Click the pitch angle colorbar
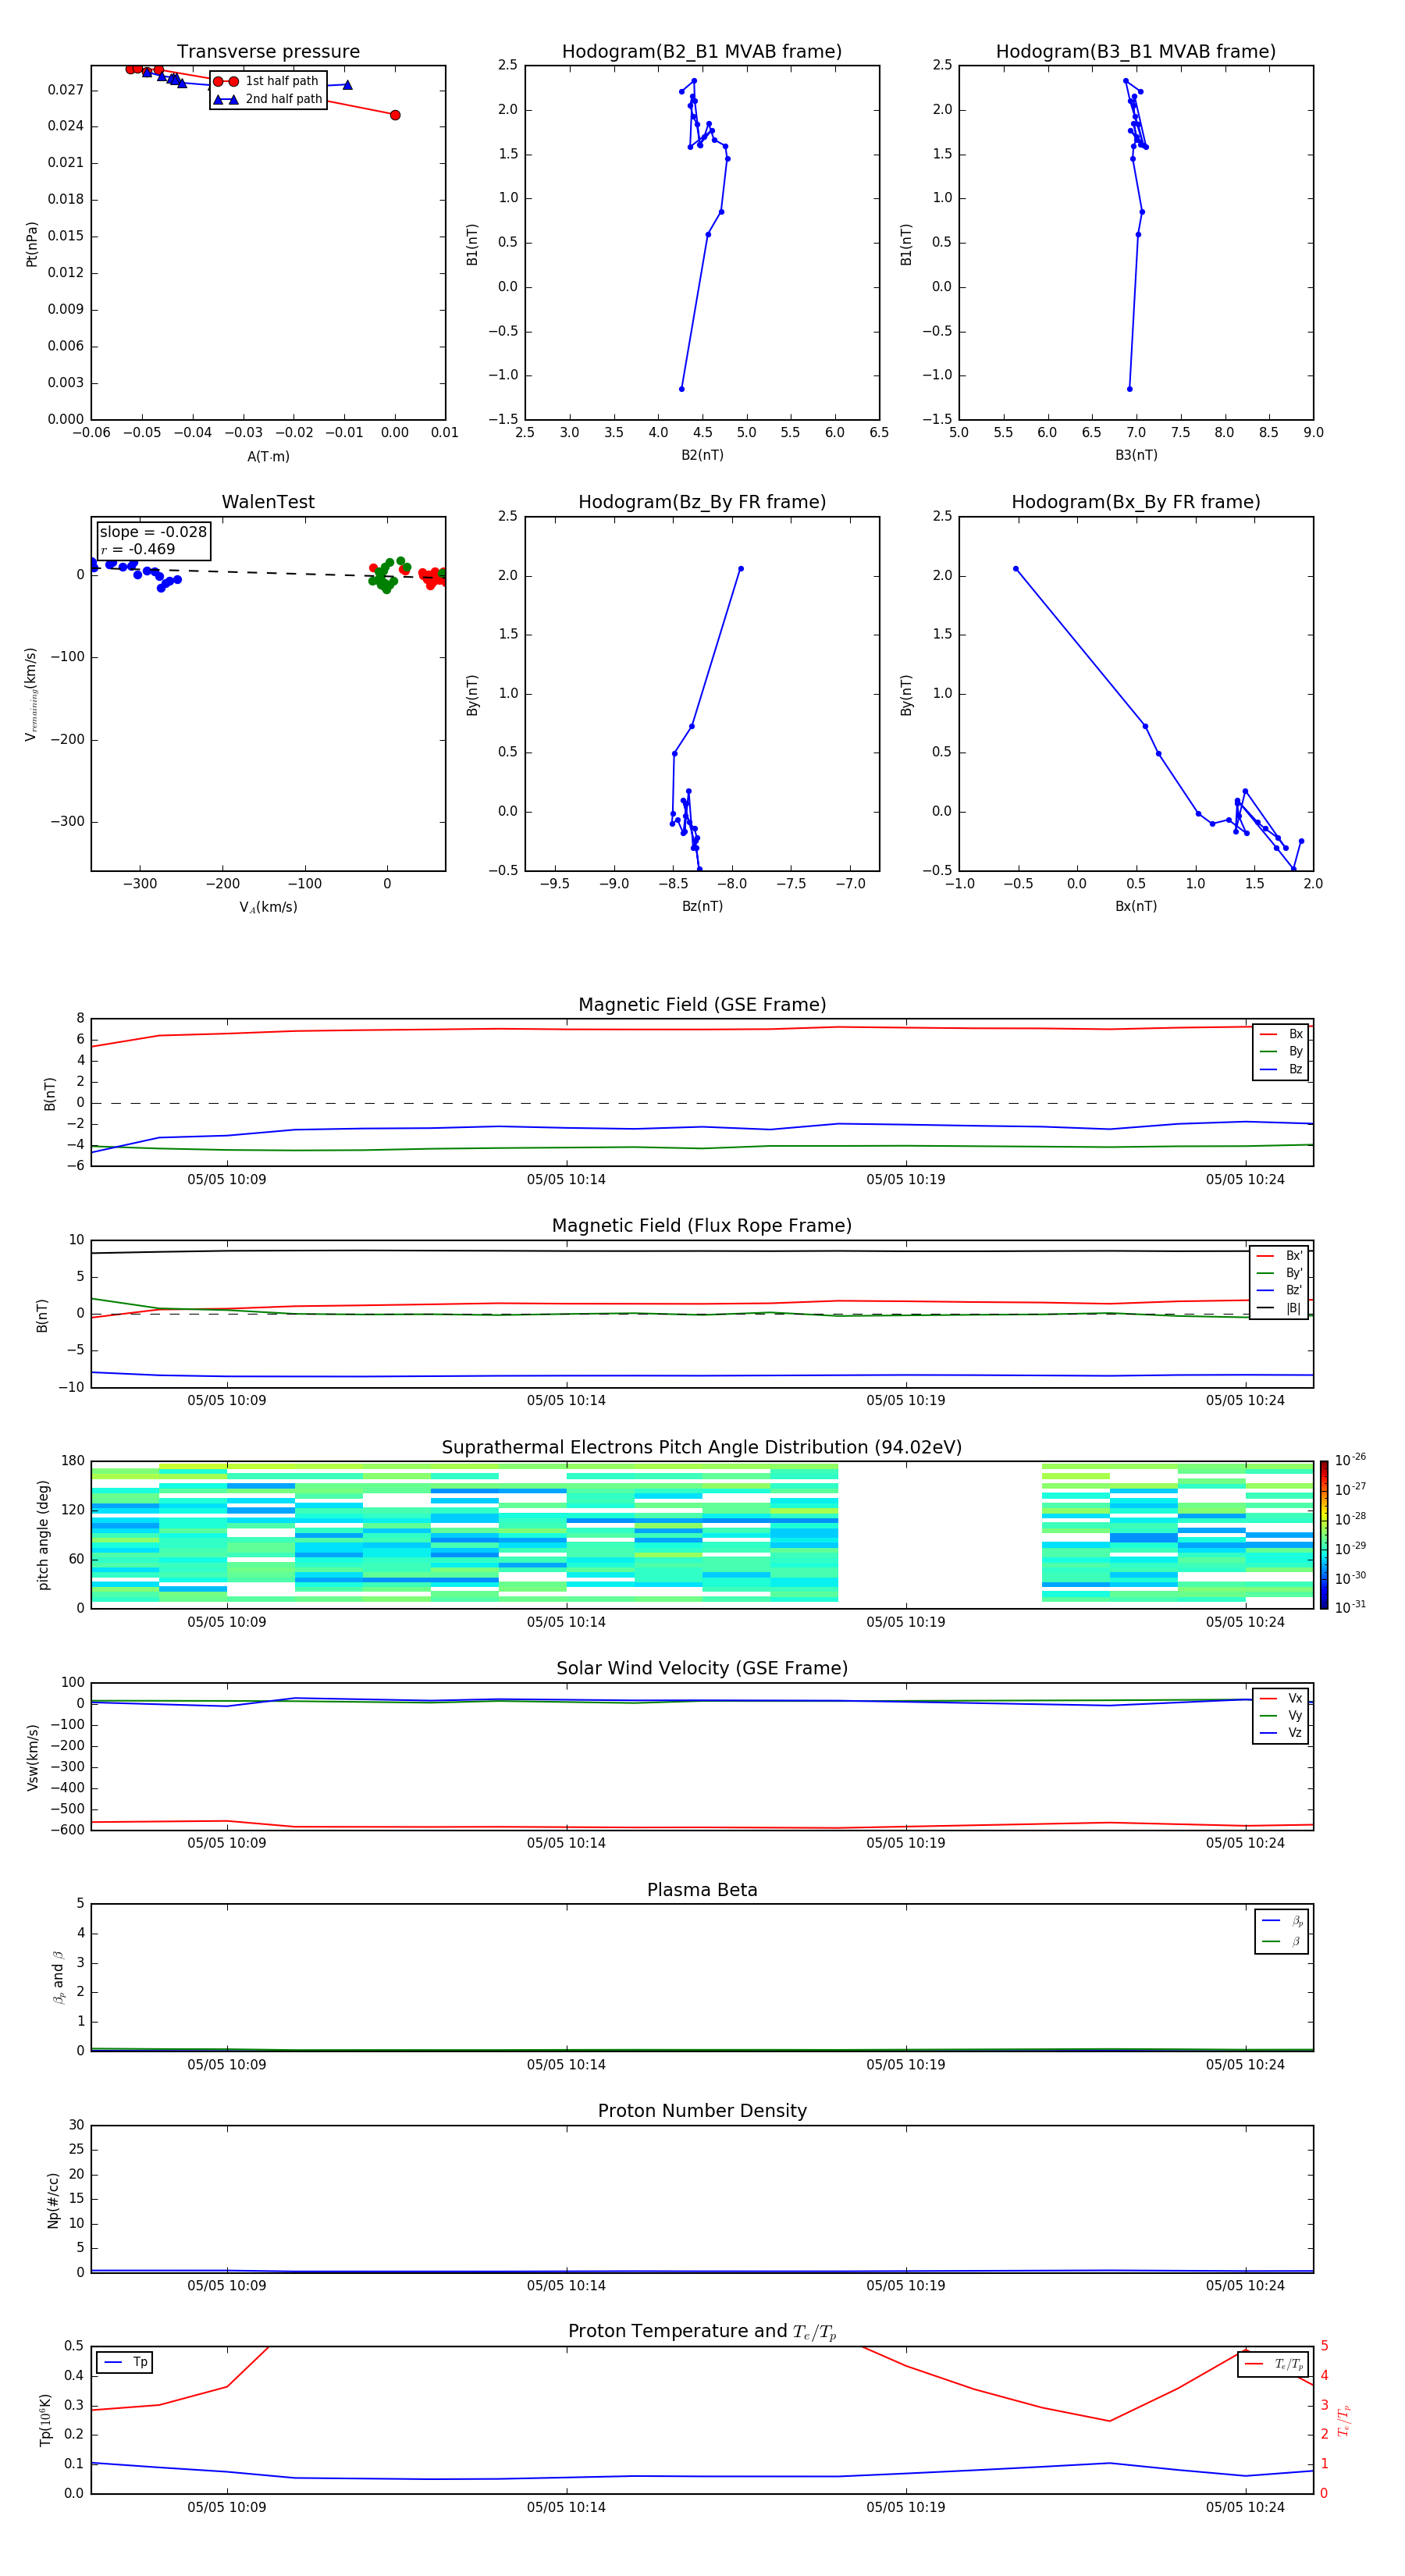Screen dimensions: 1405x2576 click(x=1324, y=1535)
